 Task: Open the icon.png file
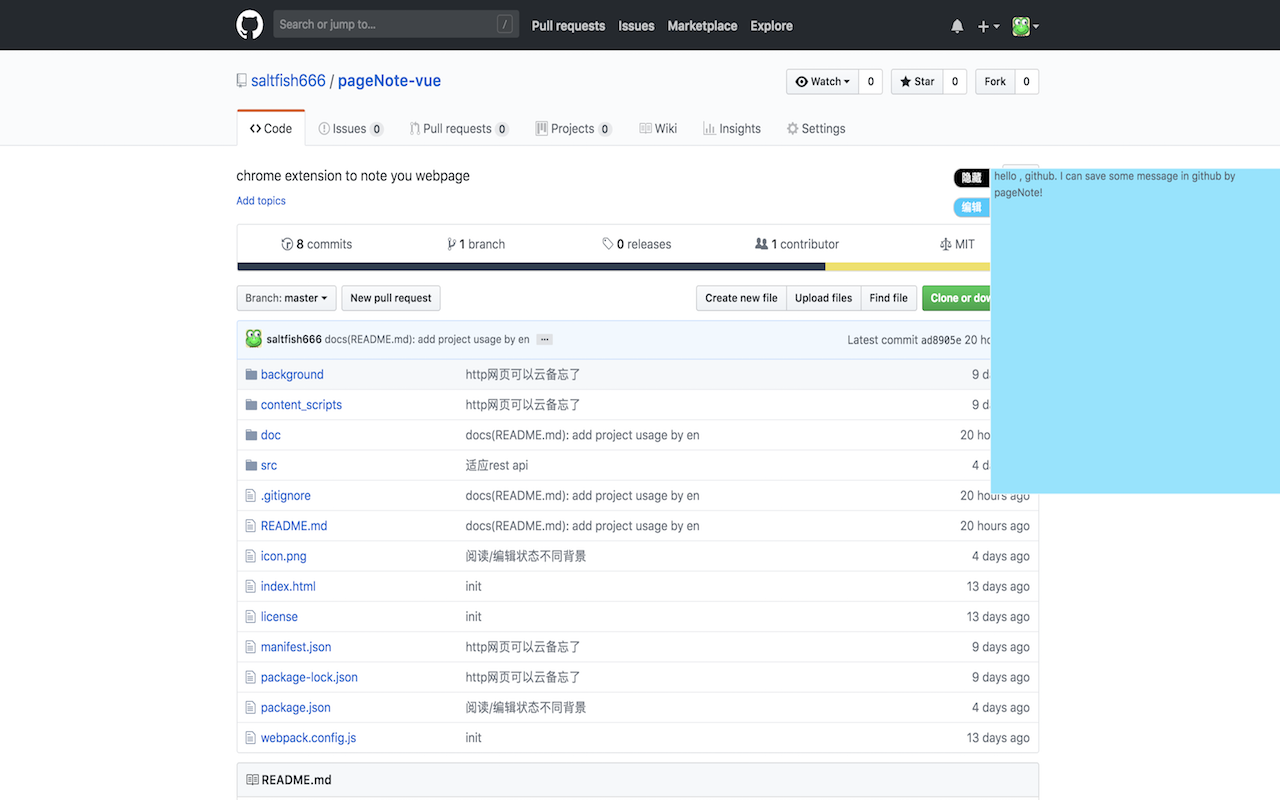284,556
